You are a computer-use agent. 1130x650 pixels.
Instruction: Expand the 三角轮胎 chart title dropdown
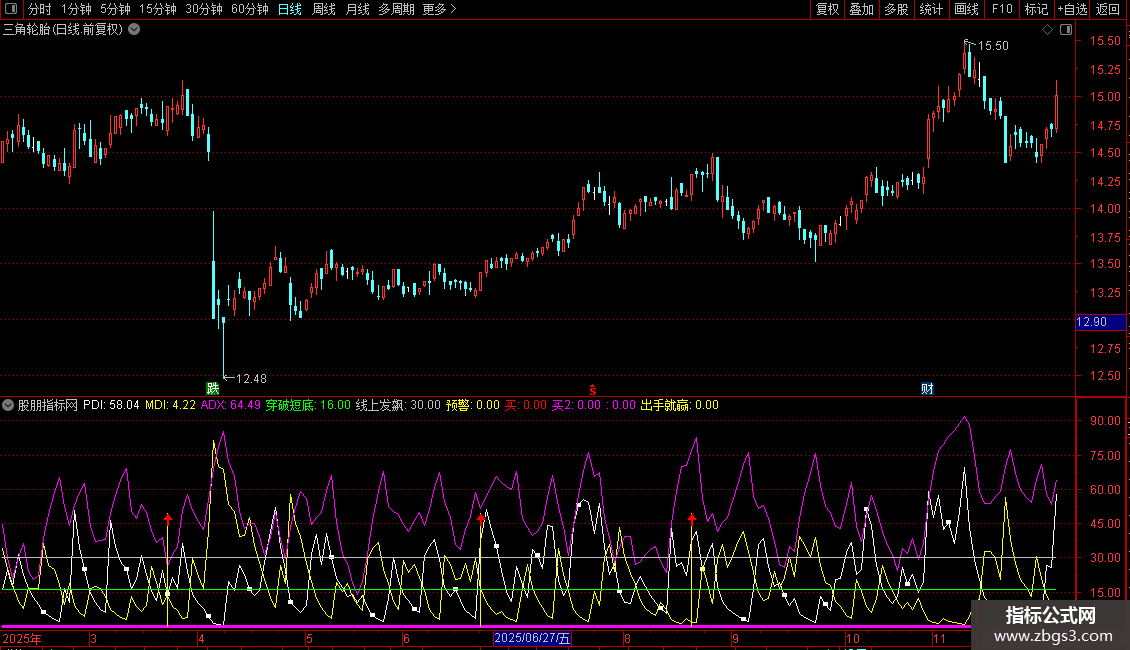click(134, 30)
